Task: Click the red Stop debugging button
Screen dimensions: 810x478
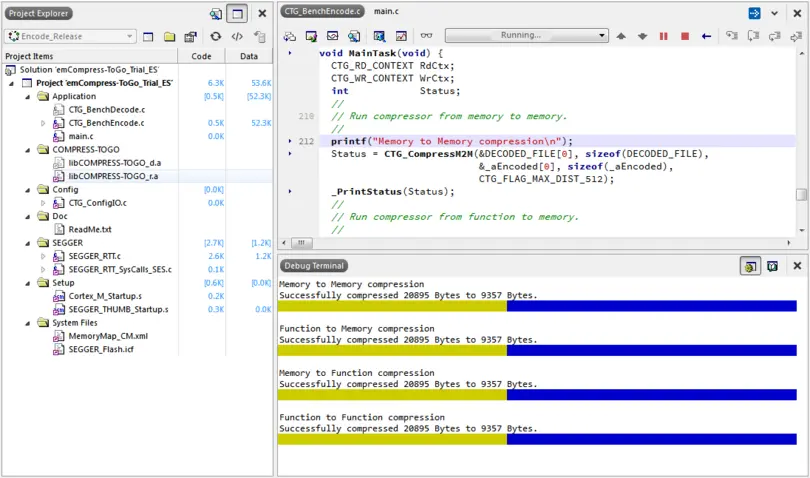Action: 685,36
